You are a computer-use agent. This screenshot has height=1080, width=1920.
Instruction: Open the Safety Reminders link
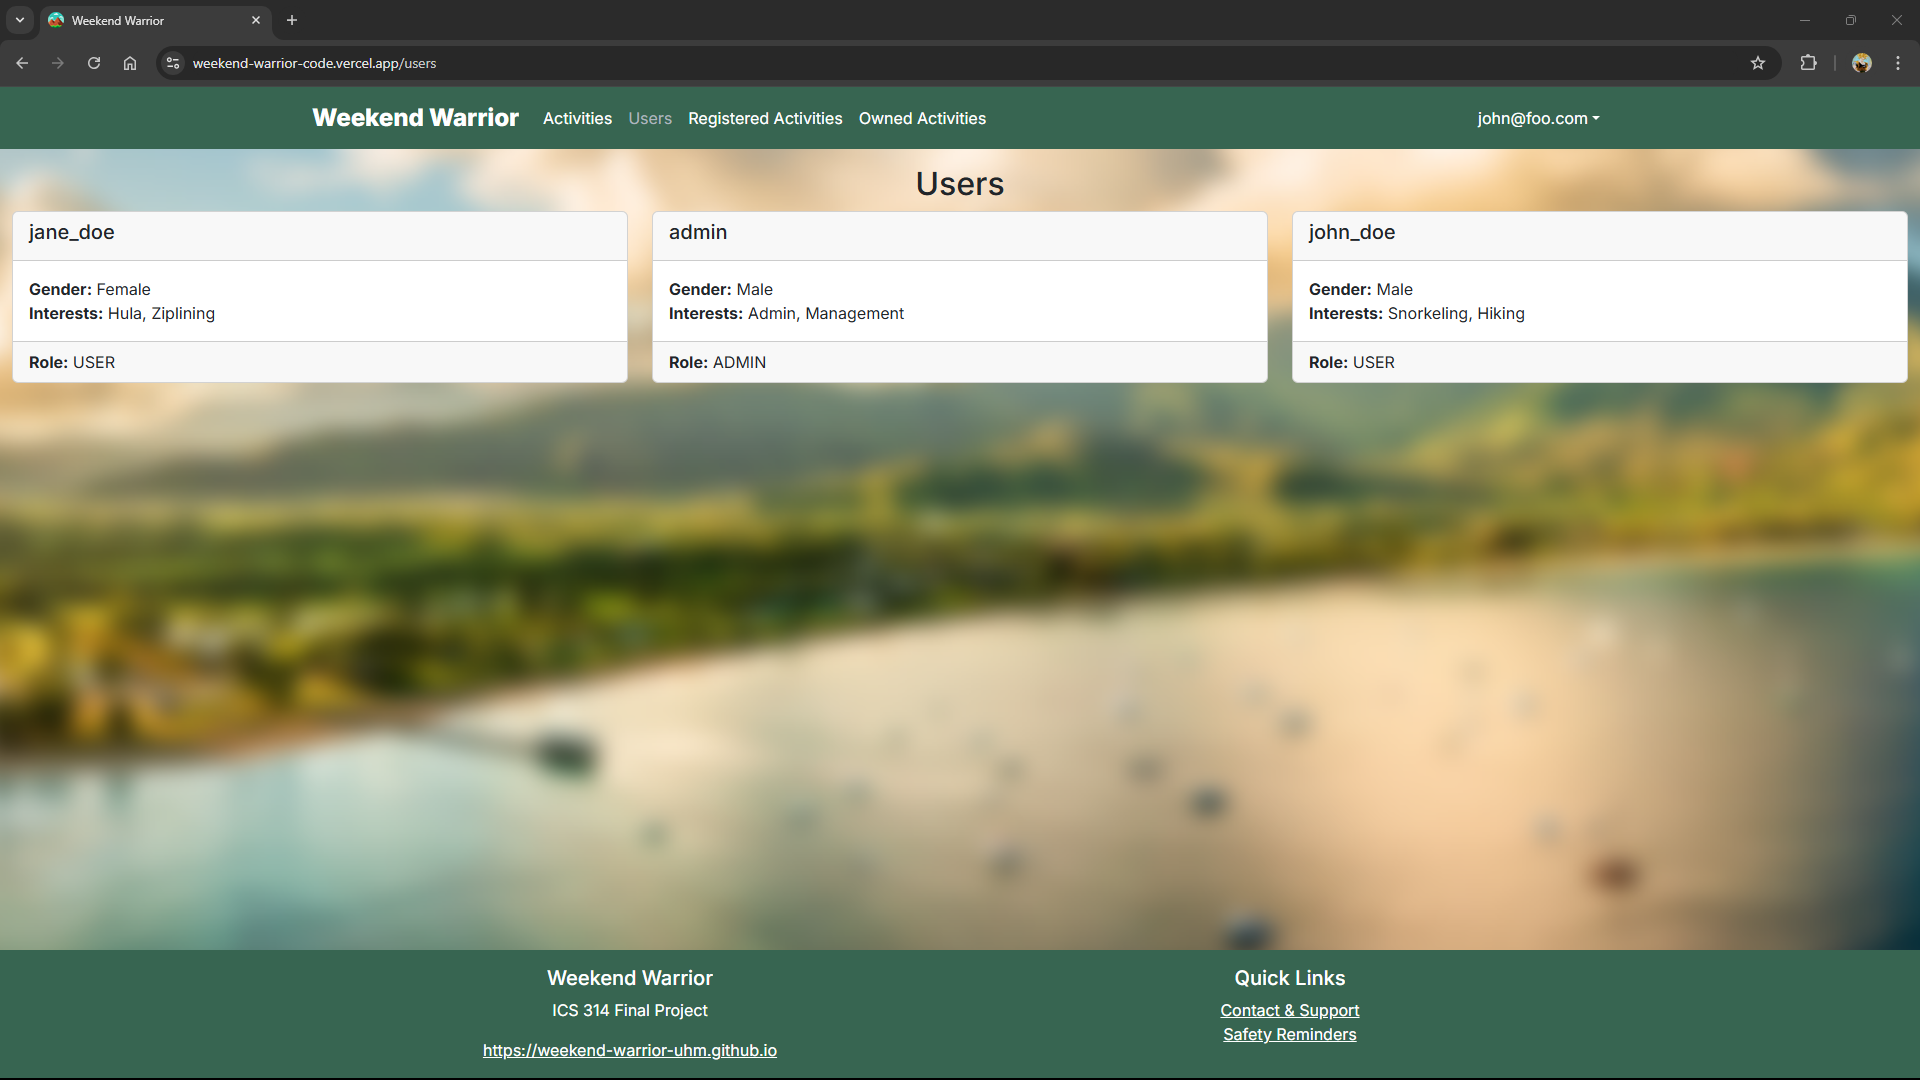(x=1289, y=1034)
